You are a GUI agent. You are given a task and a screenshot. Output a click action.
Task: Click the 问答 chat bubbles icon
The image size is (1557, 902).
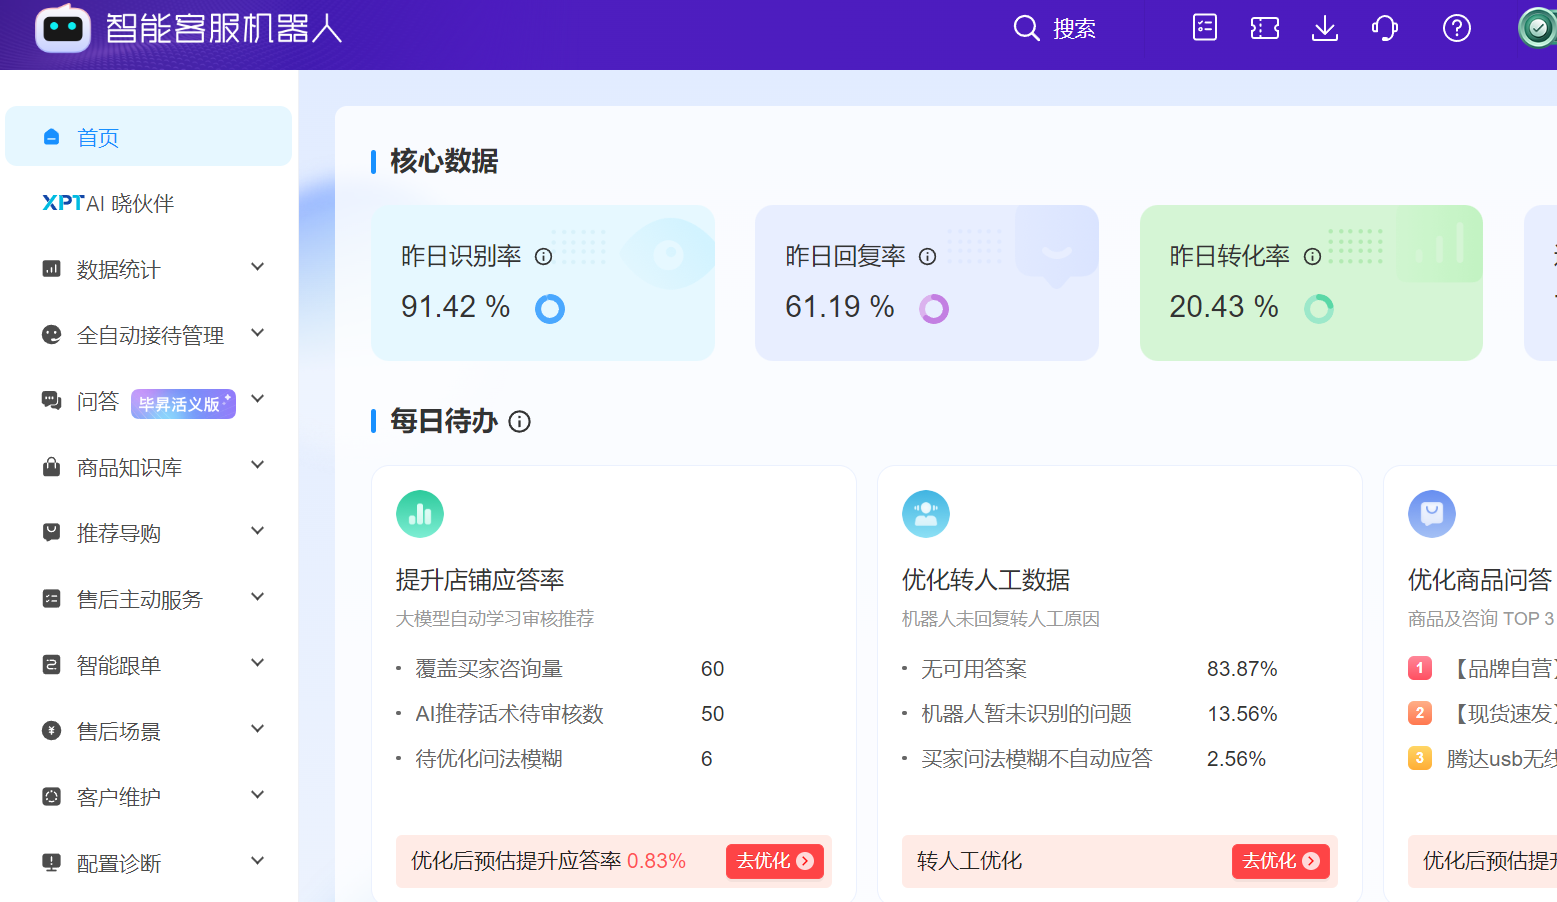point(51,400)
